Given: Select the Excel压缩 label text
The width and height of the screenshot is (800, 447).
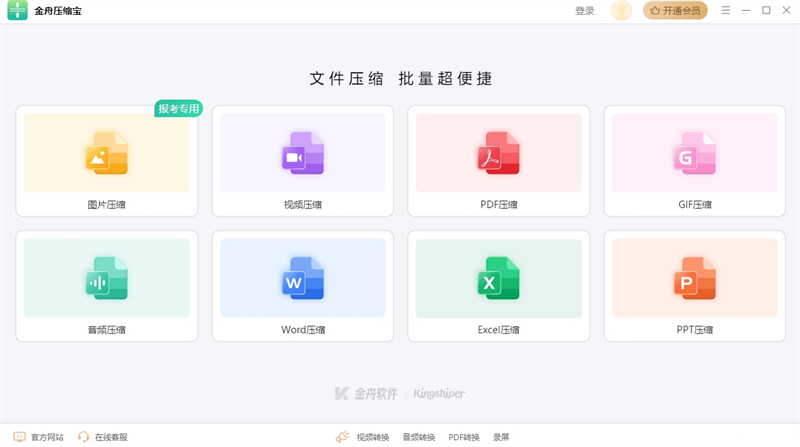Looking at the screenshot, I should [498, 330].
